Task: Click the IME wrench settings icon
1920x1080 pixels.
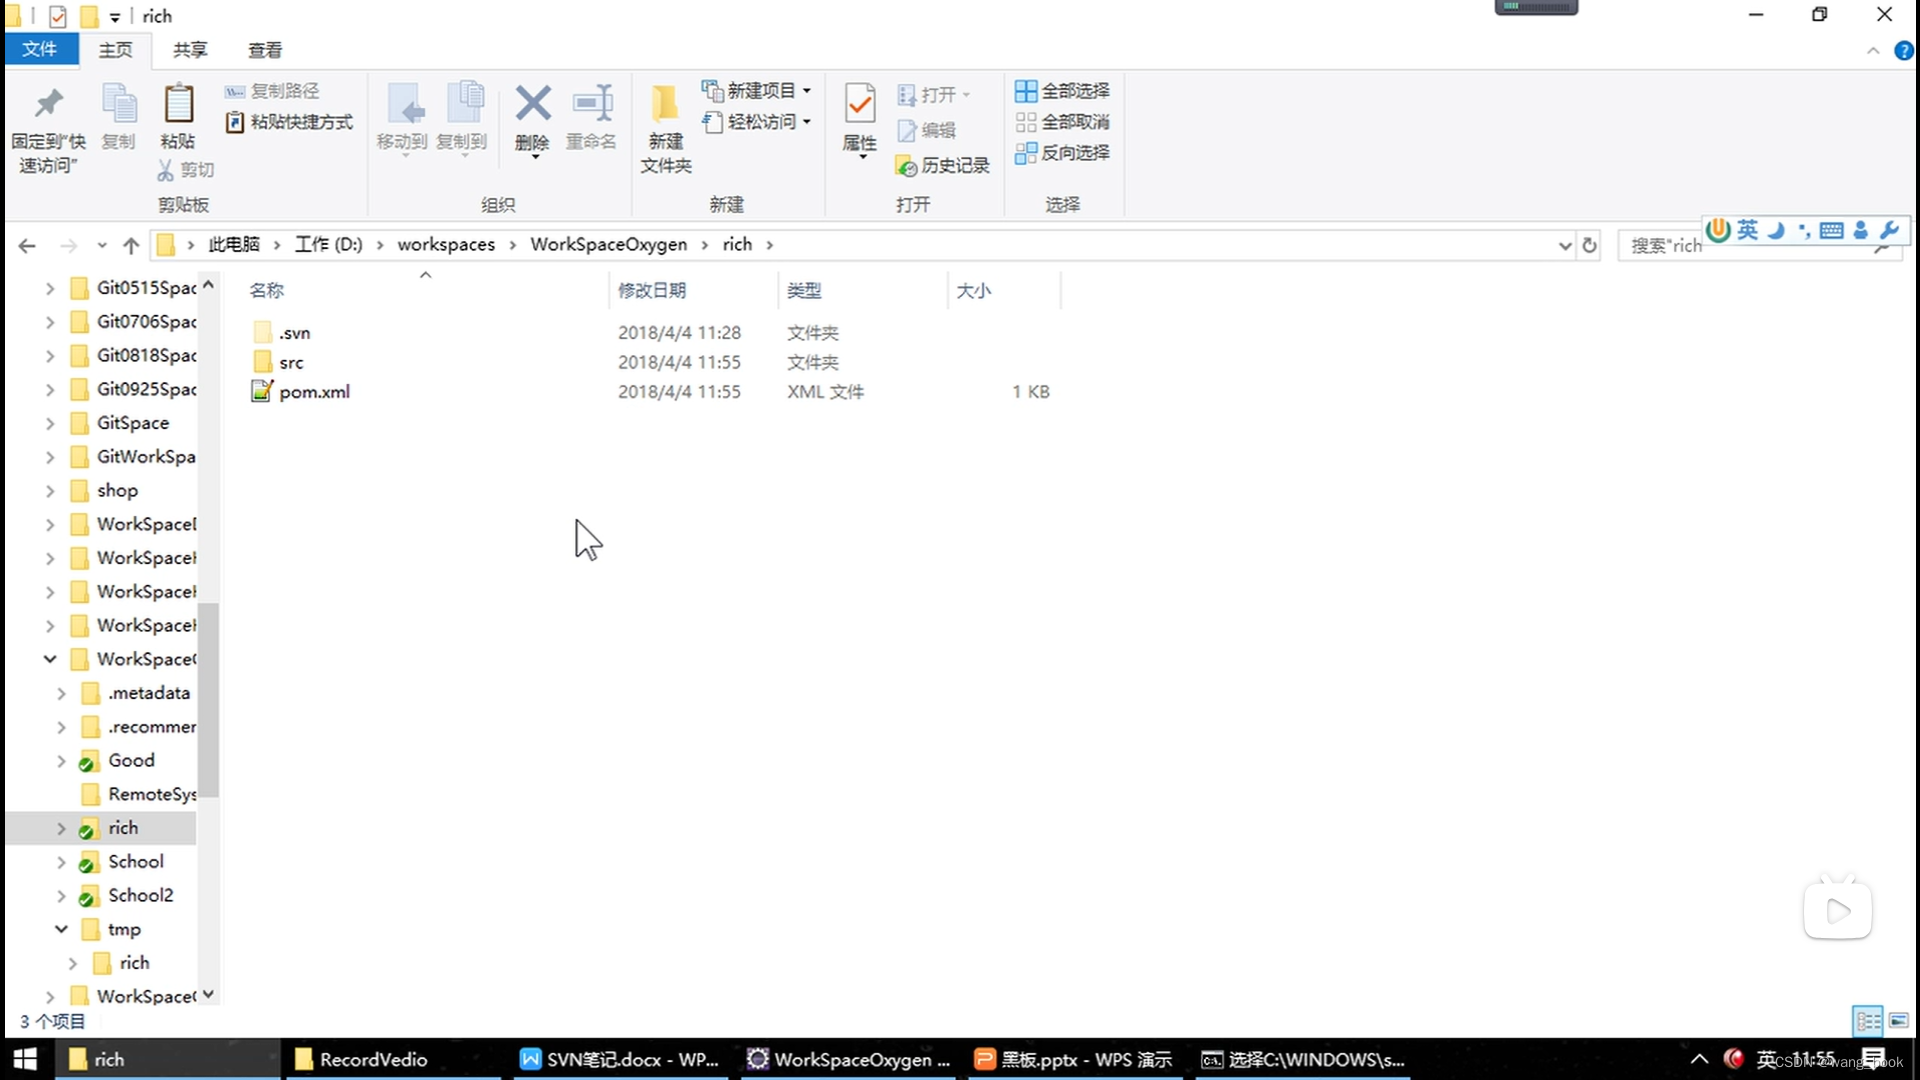Action: tap(1889, 230)
